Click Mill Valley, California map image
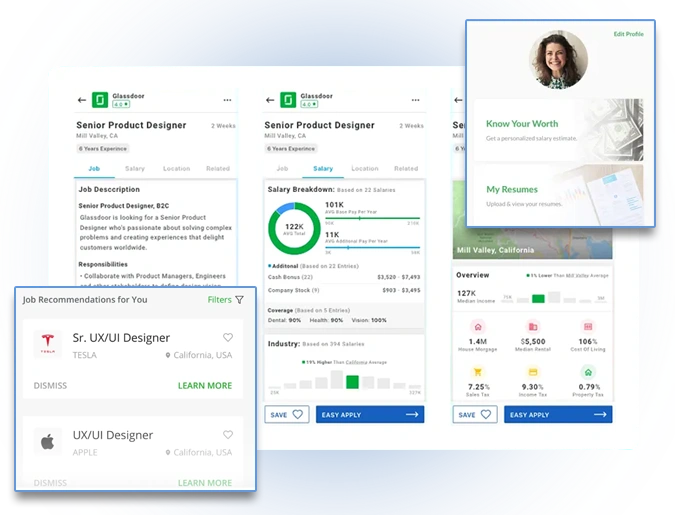675x515 pixels. [533, 242]
